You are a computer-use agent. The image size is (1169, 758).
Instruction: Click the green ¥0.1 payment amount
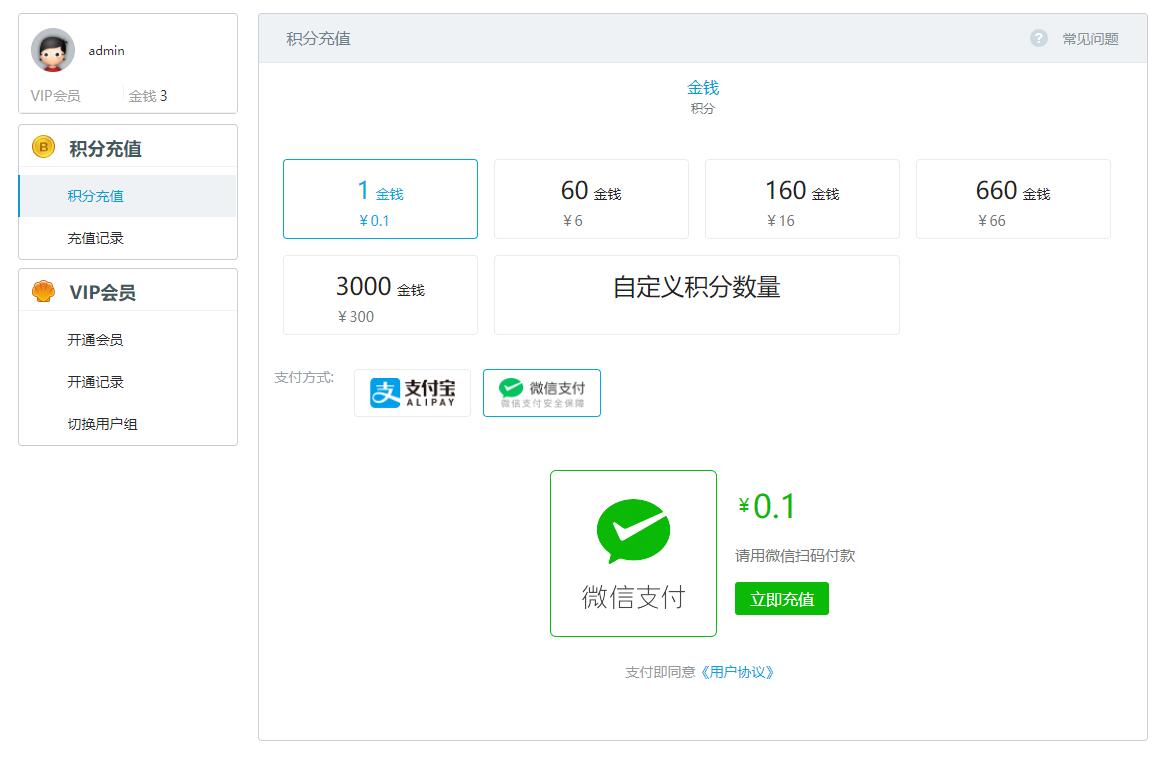click(x=766, y=507)
